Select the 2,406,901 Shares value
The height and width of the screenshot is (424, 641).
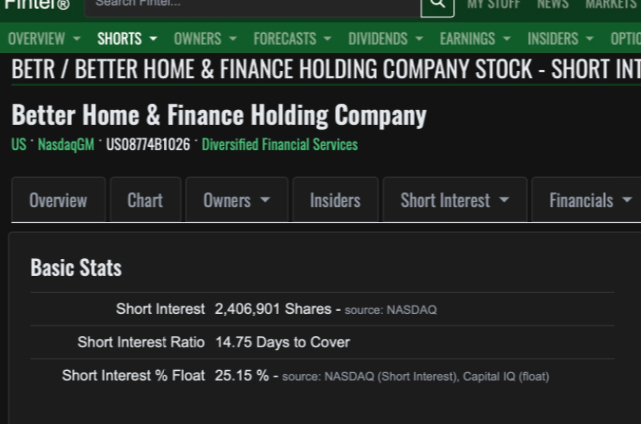coord(273,309)
